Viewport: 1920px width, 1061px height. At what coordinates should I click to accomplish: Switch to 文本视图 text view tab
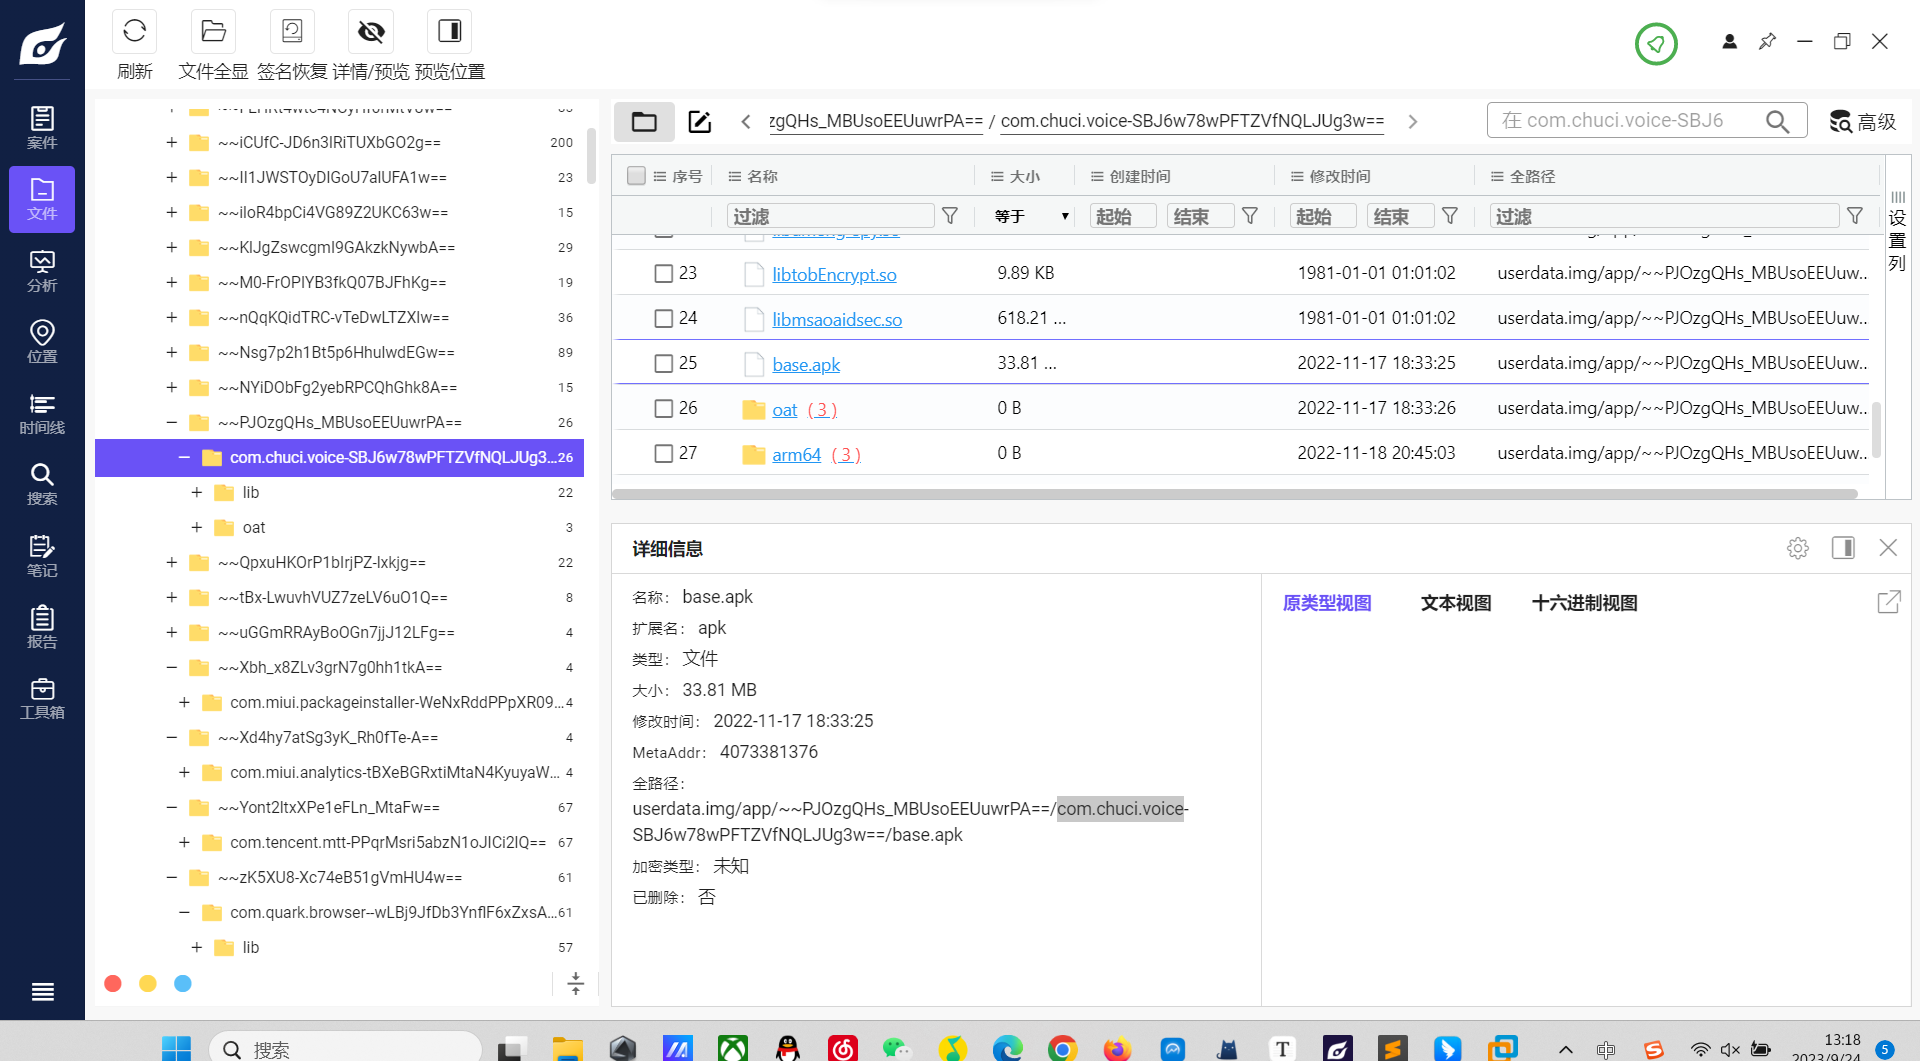[1456, 603]
